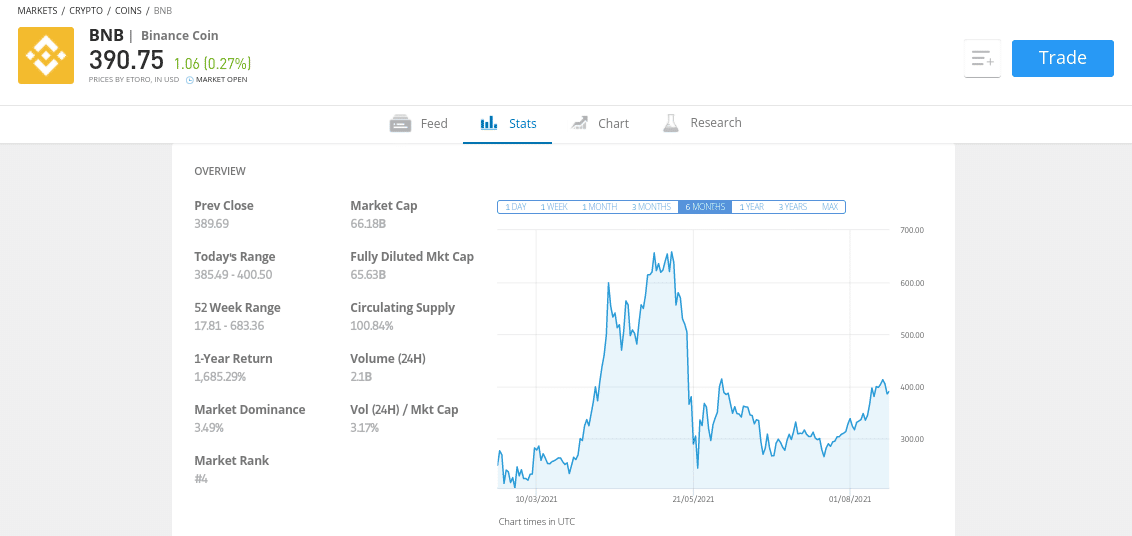Open the Research tab

pyautogui.click(x=702, y=124)
